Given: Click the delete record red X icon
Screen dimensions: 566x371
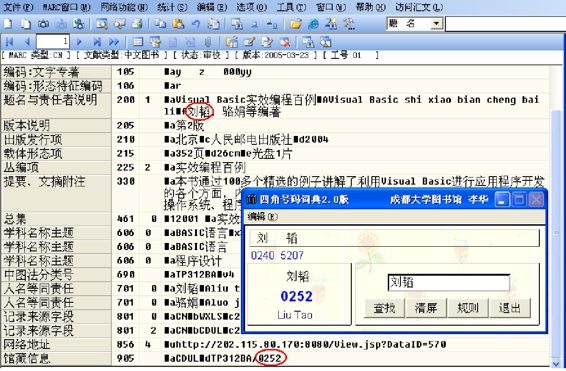Looking at the screenshot, I should [285, 42].
